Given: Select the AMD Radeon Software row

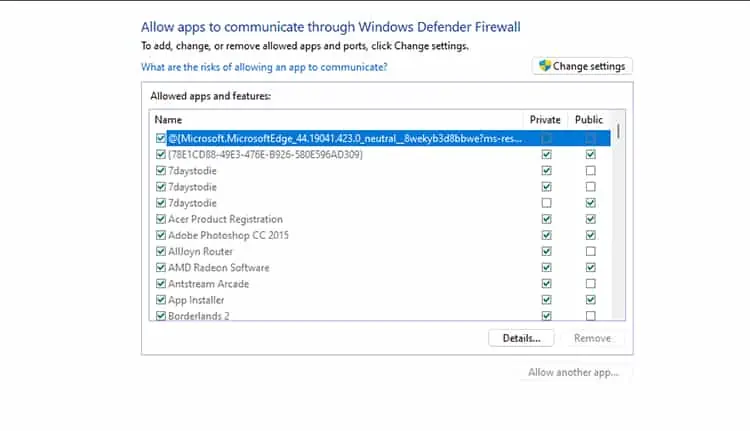Looking at the screenshot, I should 218,267.
